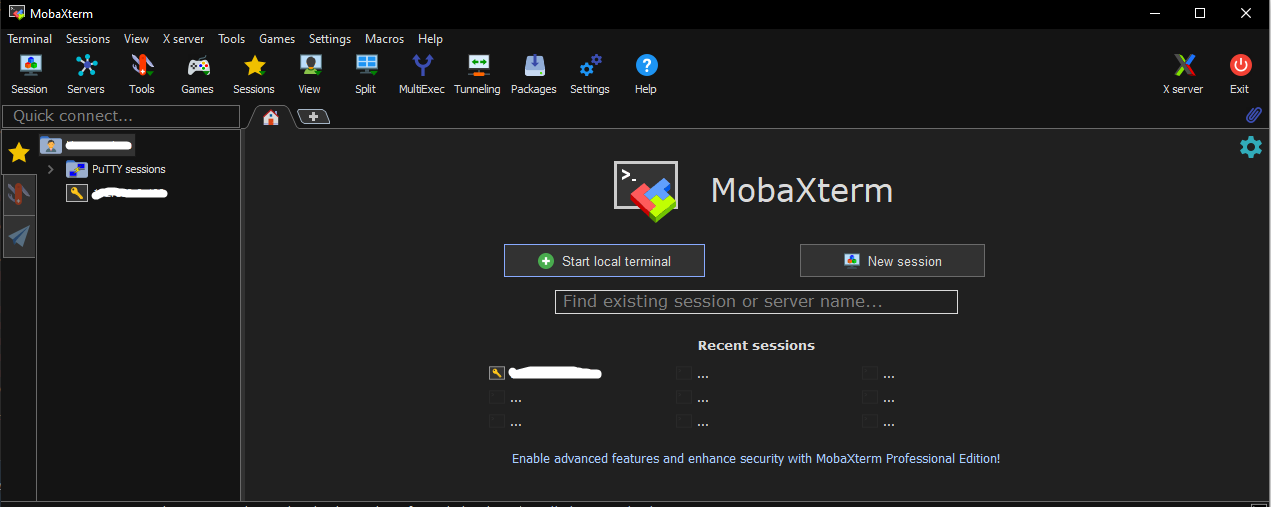
Task: Open the Terminal menu
Action: tap(30, 39)
